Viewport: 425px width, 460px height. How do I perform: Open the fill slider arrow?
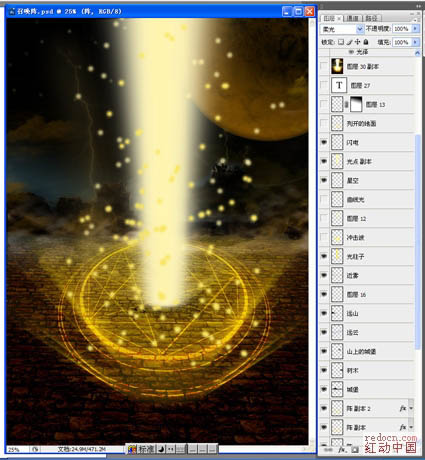pos(415,42)
